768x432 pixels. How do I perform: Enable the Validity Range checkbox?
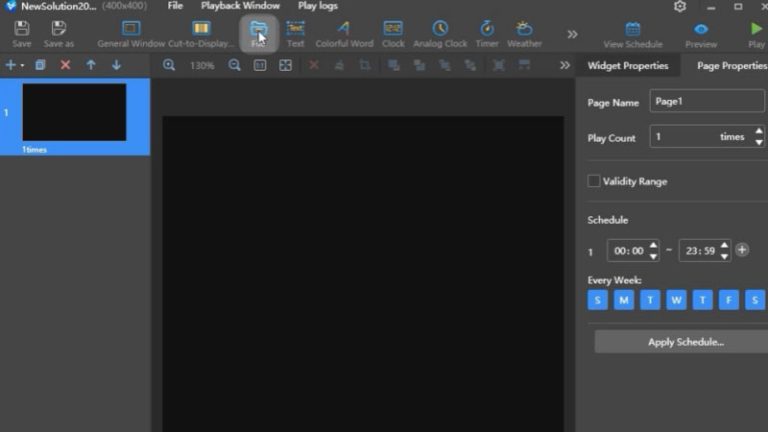[x=594, y=181]
